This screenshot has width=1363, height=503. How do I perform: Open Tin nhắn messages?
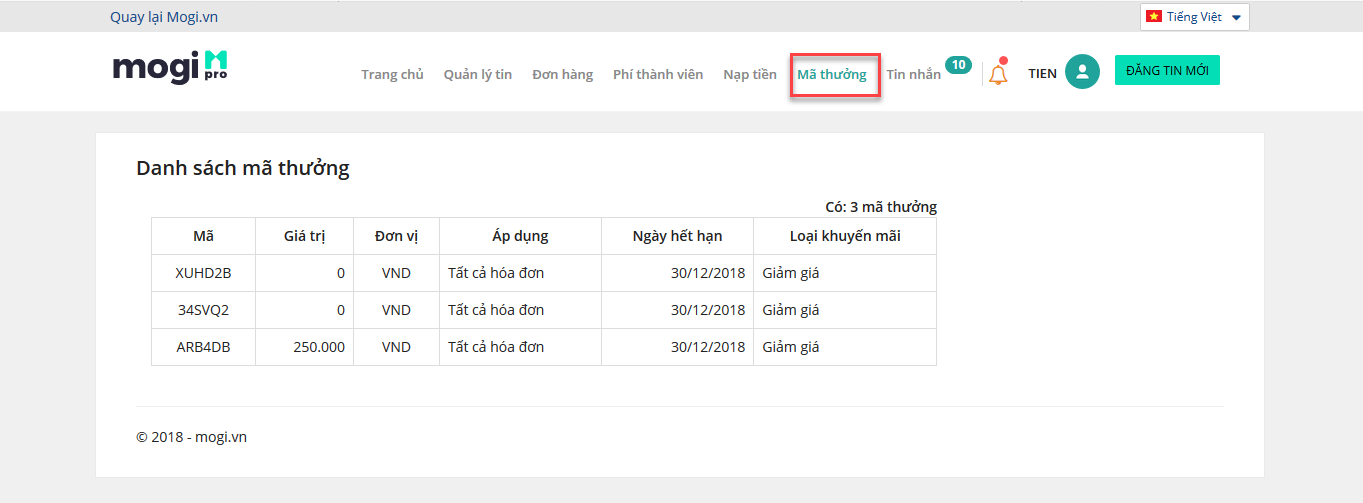pyautogui.click(x=913, y=74)
